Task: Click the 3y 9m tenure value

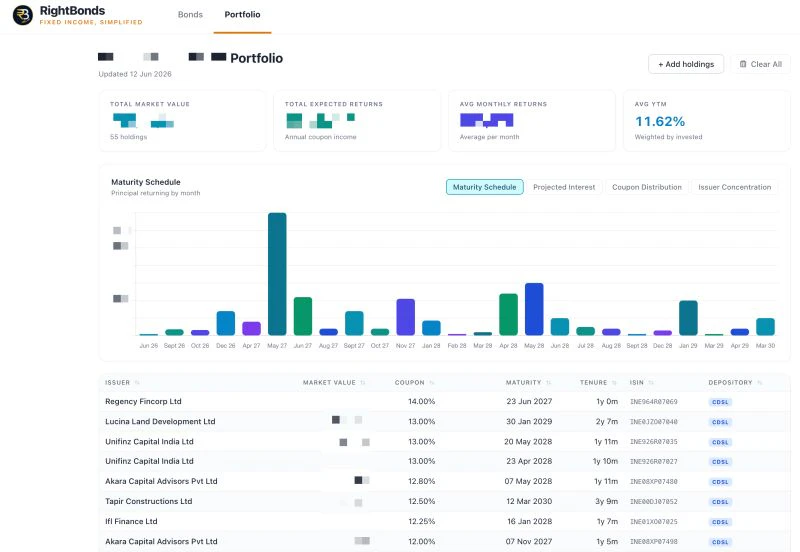Action: click(607, 501)
